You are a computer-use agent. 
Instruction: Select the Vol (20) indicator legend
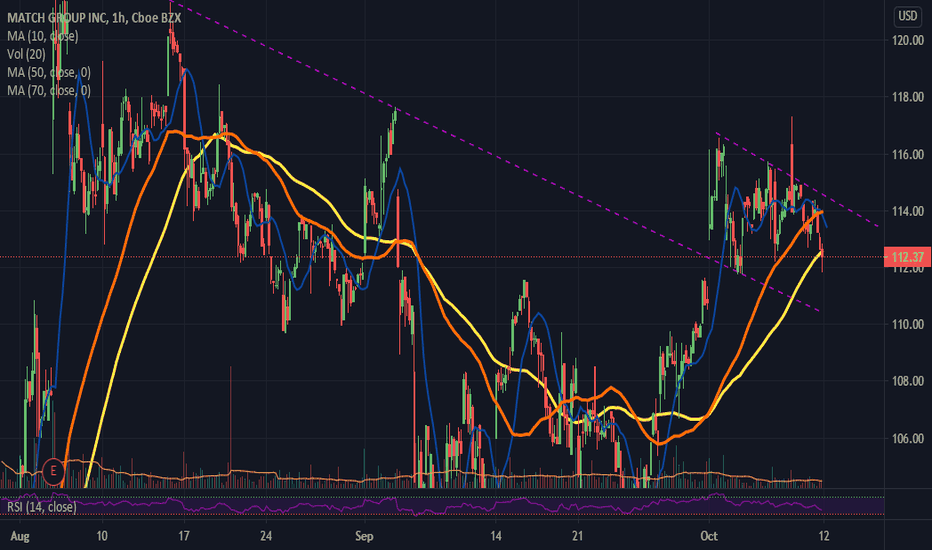point(26,54)
